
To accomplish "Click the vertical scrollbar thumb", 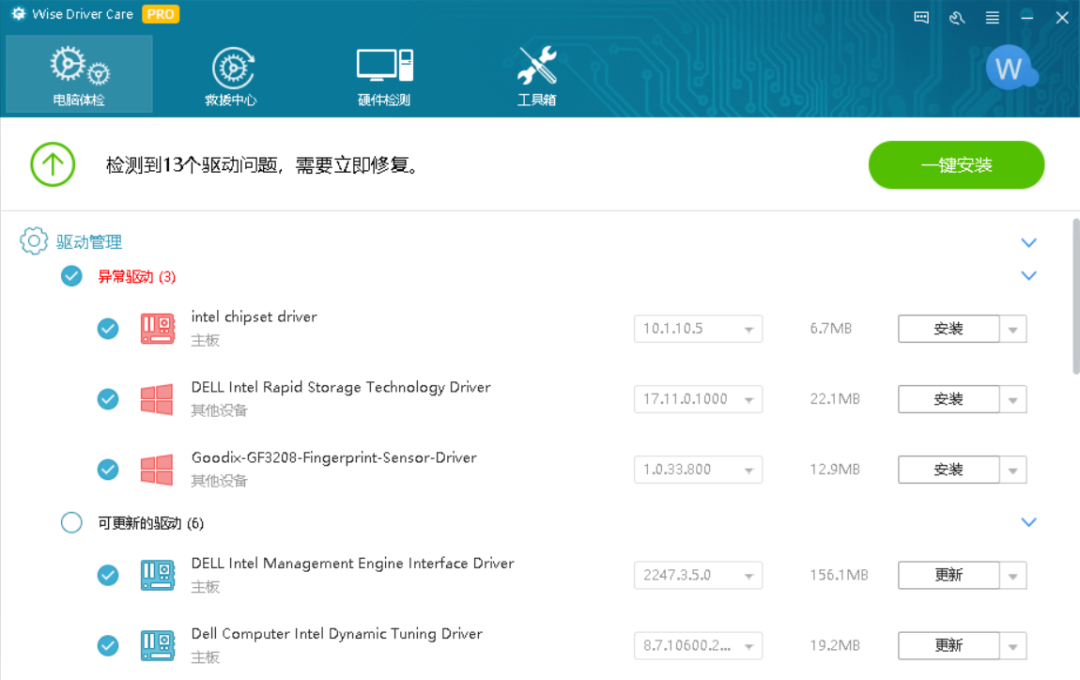I will (1076, 296).
